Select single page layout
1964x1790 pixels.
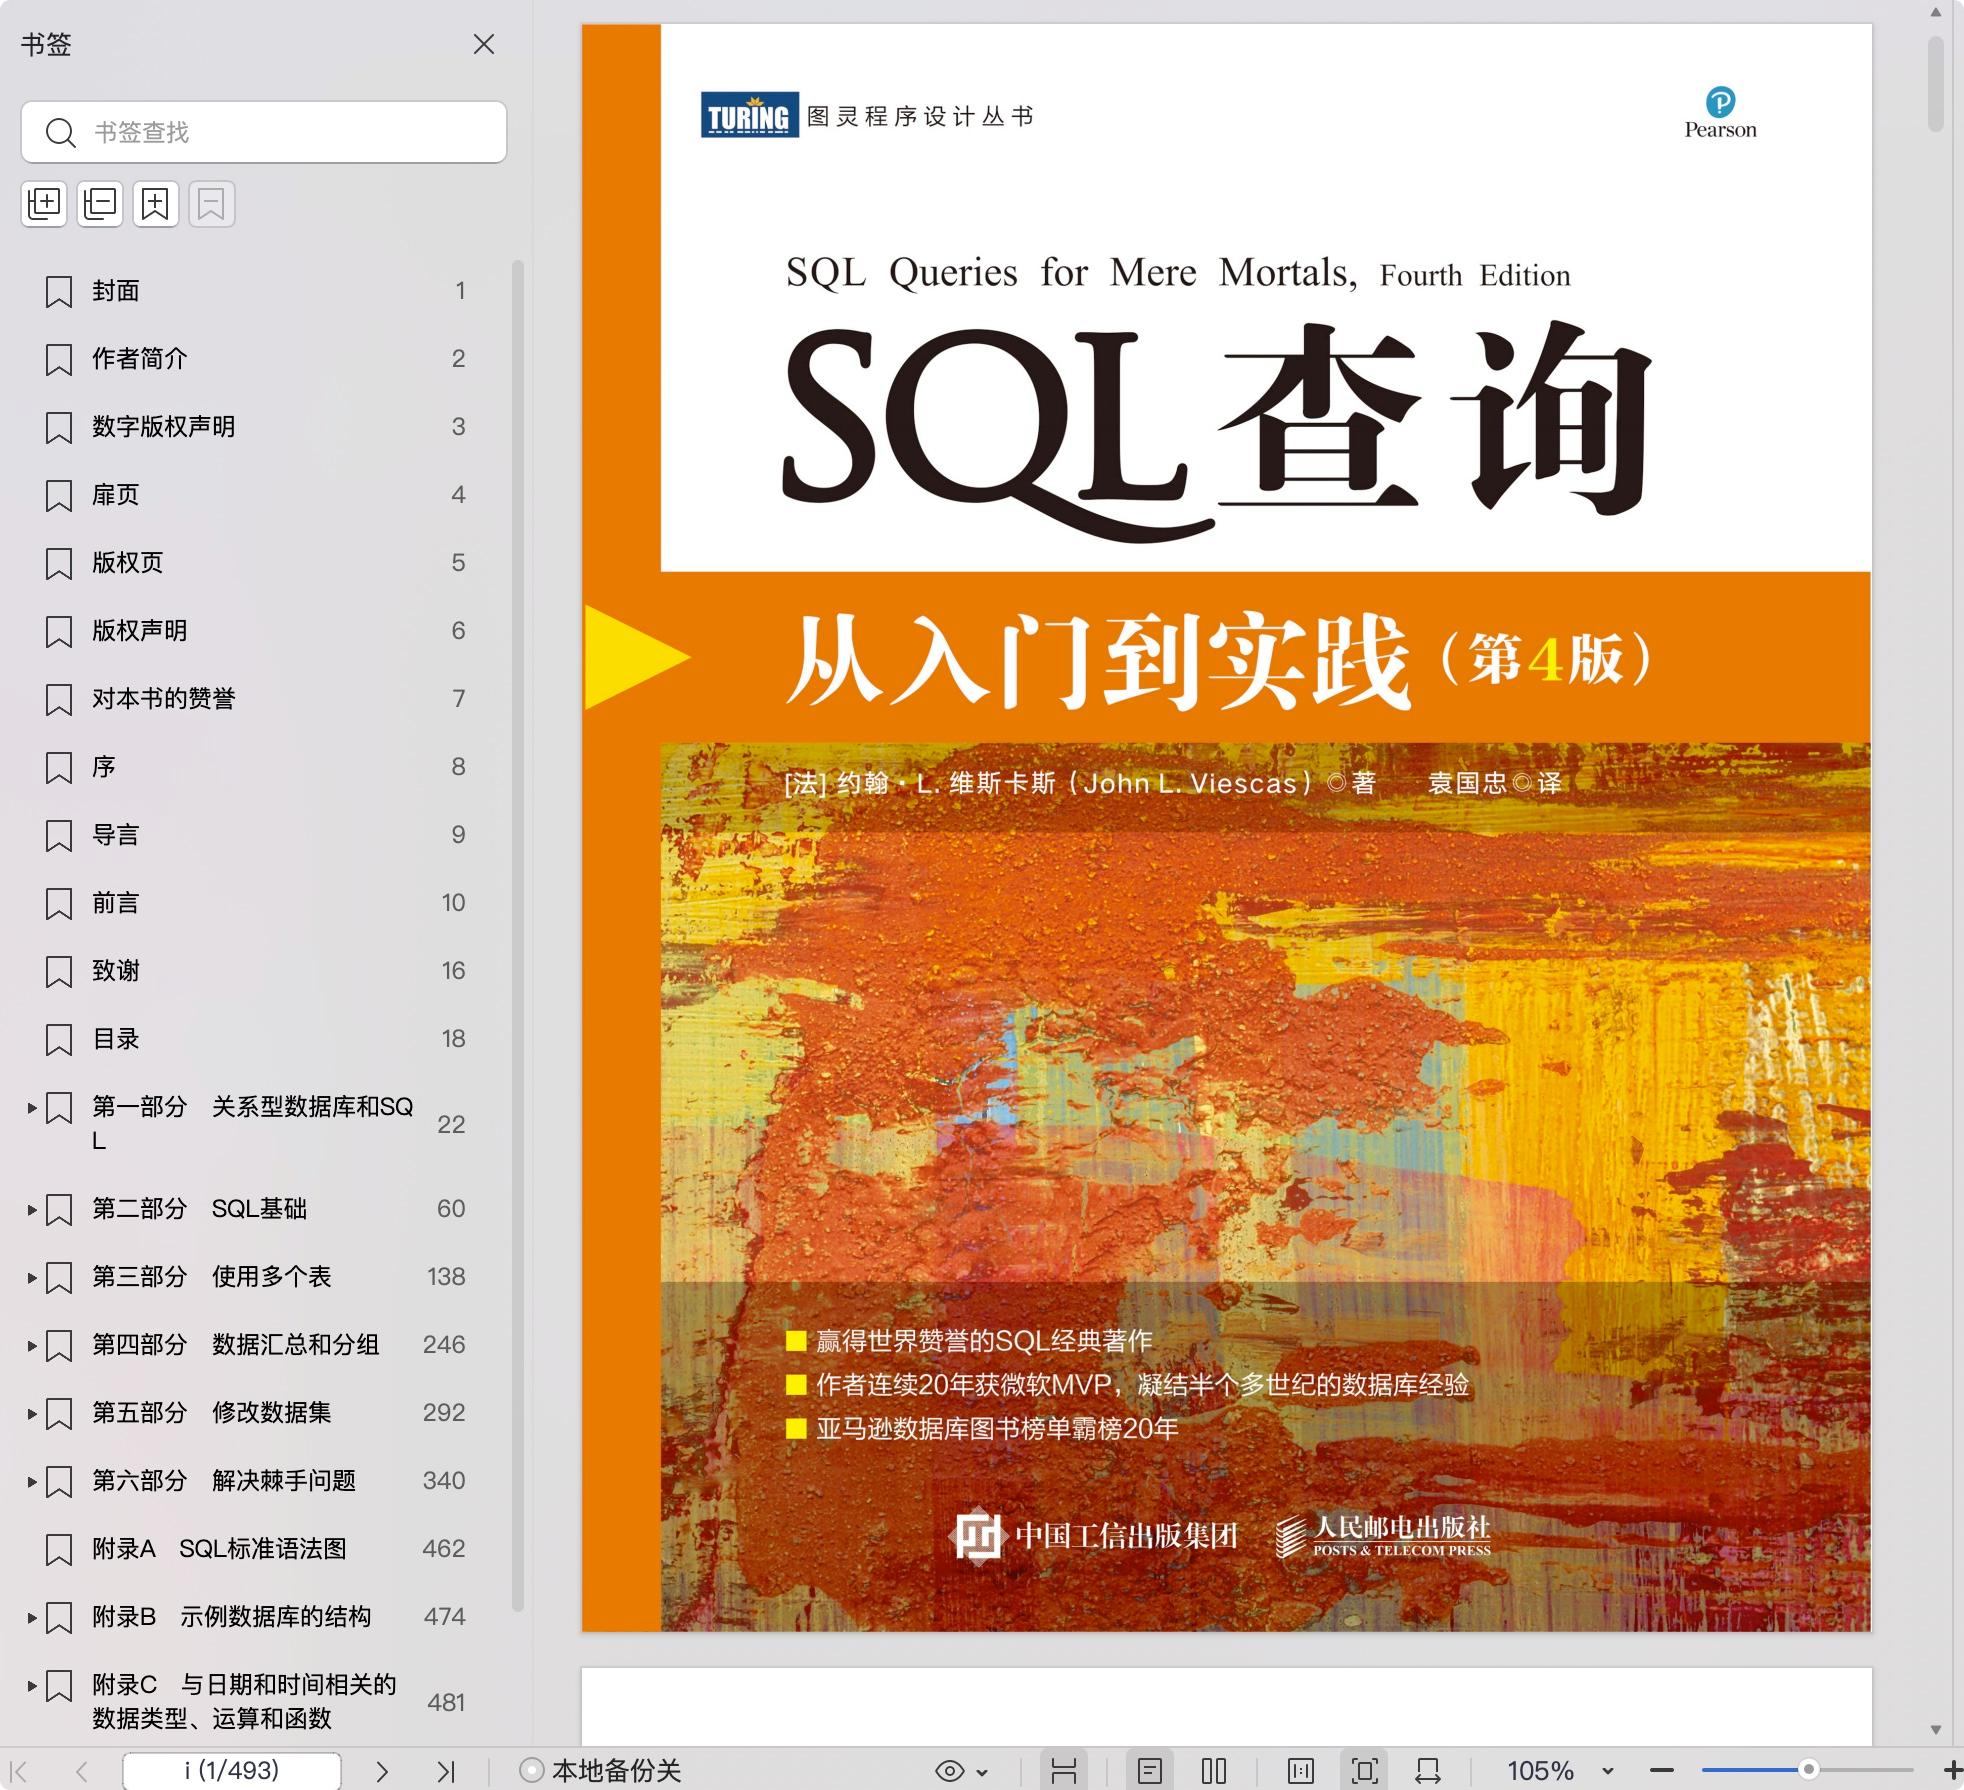(1150, 1771)
